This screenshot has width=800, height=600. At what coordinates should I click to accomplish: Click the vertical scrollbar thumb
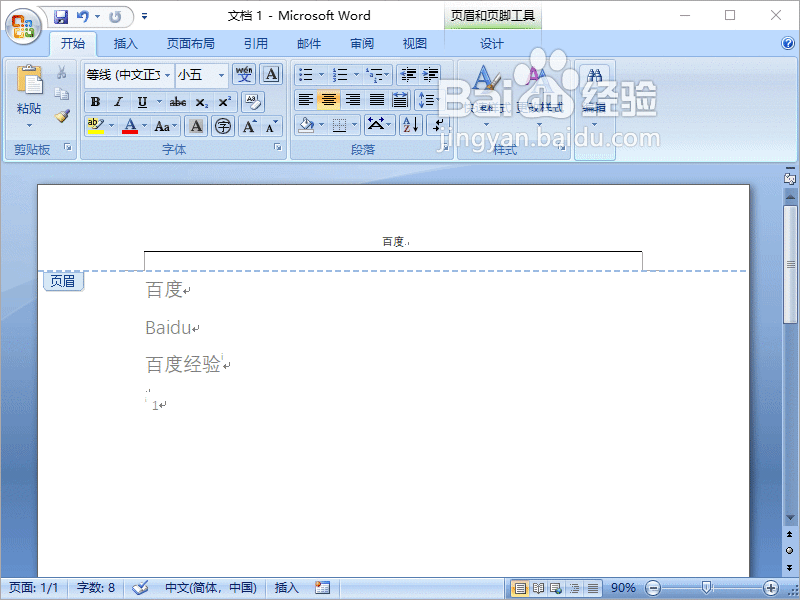tap(790, 264)
